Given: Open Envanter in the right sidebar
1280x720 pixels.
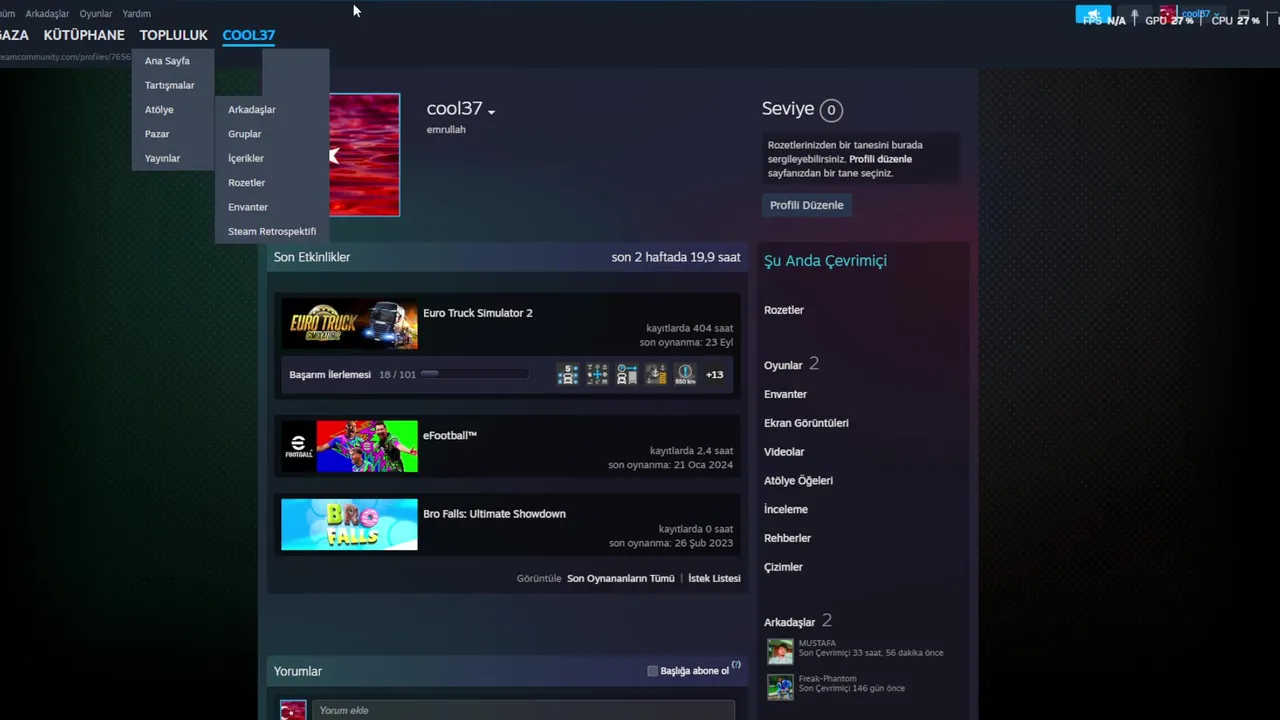Looking at the screenshot, I should (785, 394).
